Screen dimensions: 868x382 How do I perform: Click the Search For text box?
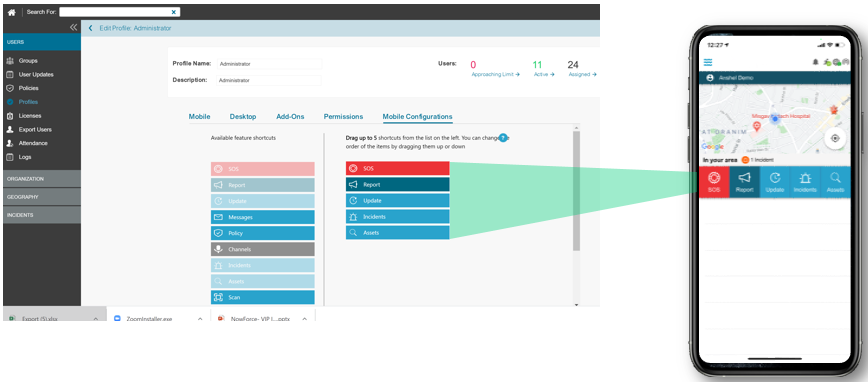click(119, 12)
